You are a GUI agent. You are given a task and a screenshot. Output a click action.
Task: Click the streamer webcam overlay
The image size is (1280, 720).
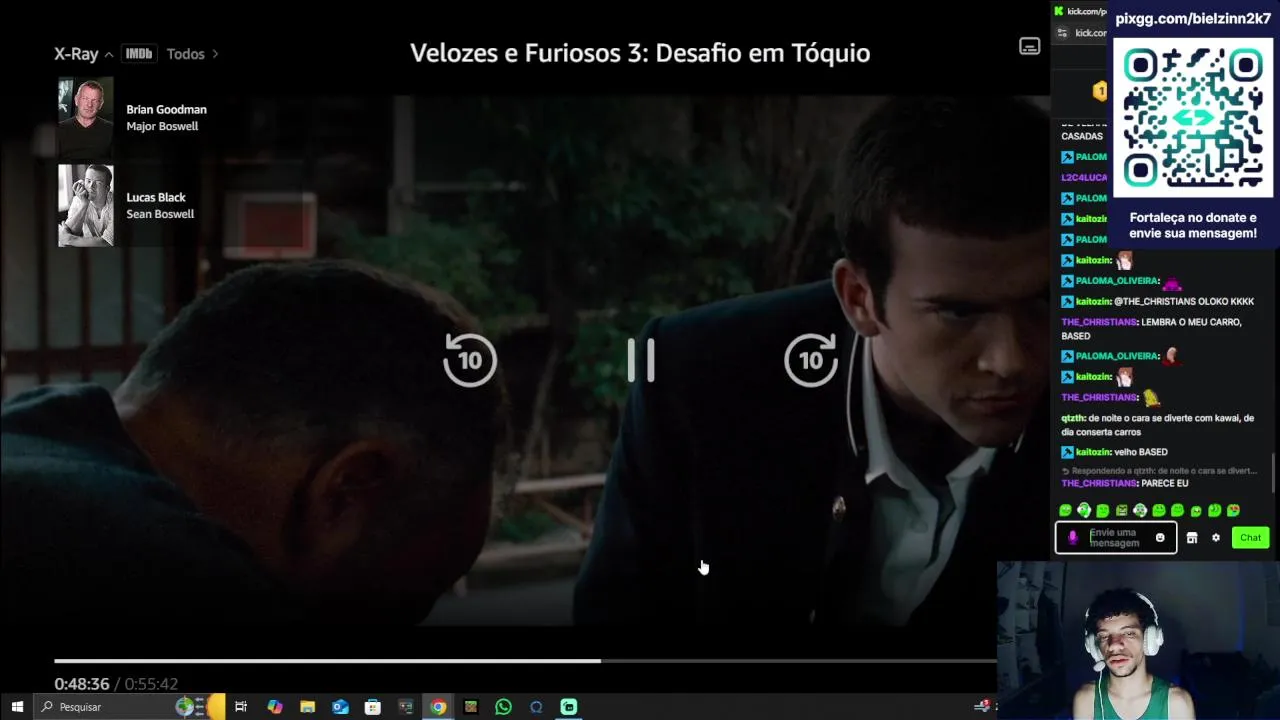(x=1138, y=640)
